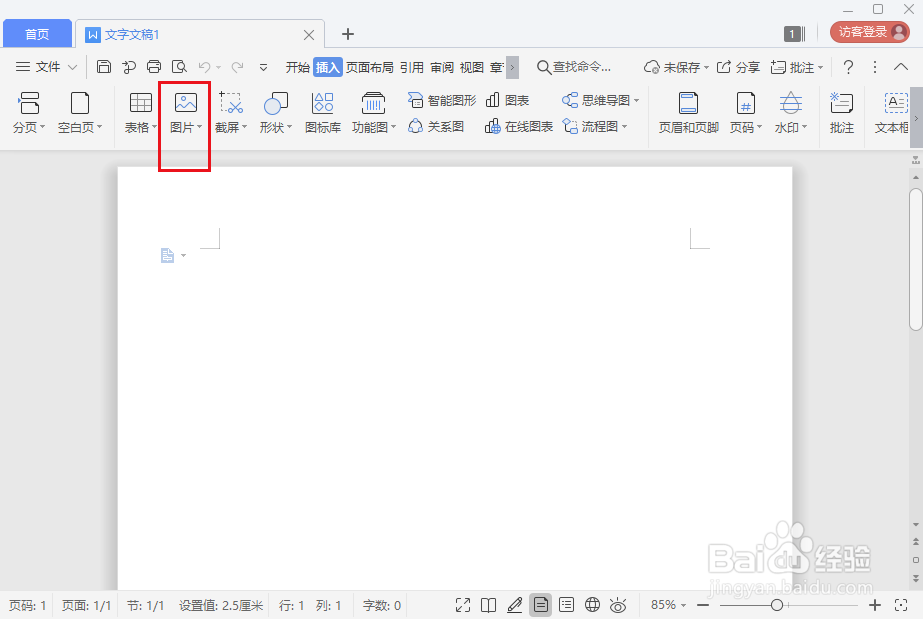Insert a 关系图 relationship diagram
The height and width of the screenshot is (619, 923).
coord(436,126)
